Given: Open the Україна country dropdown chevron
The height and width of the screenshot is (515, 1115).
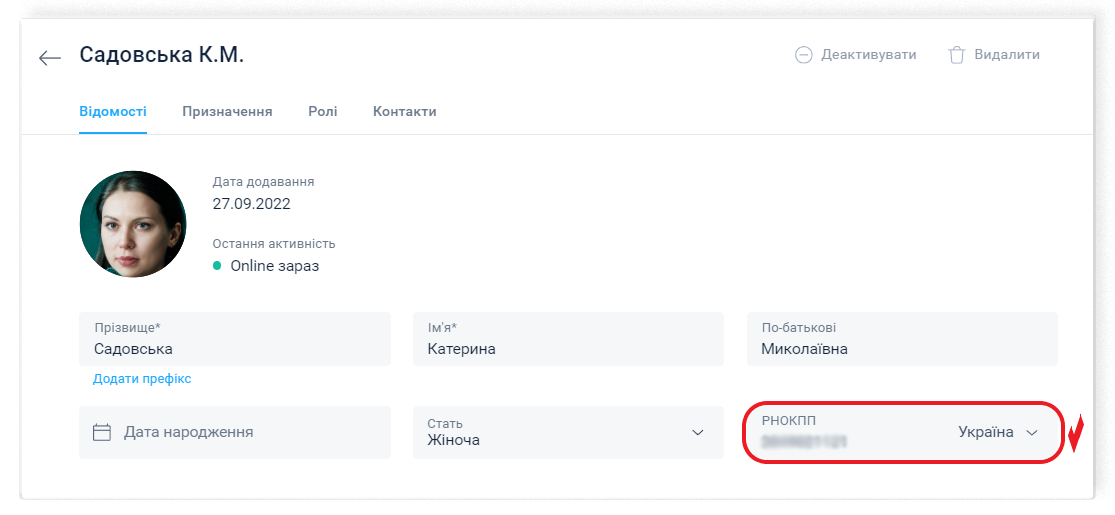Looking at the screenshot, I should pos(1032,432).
